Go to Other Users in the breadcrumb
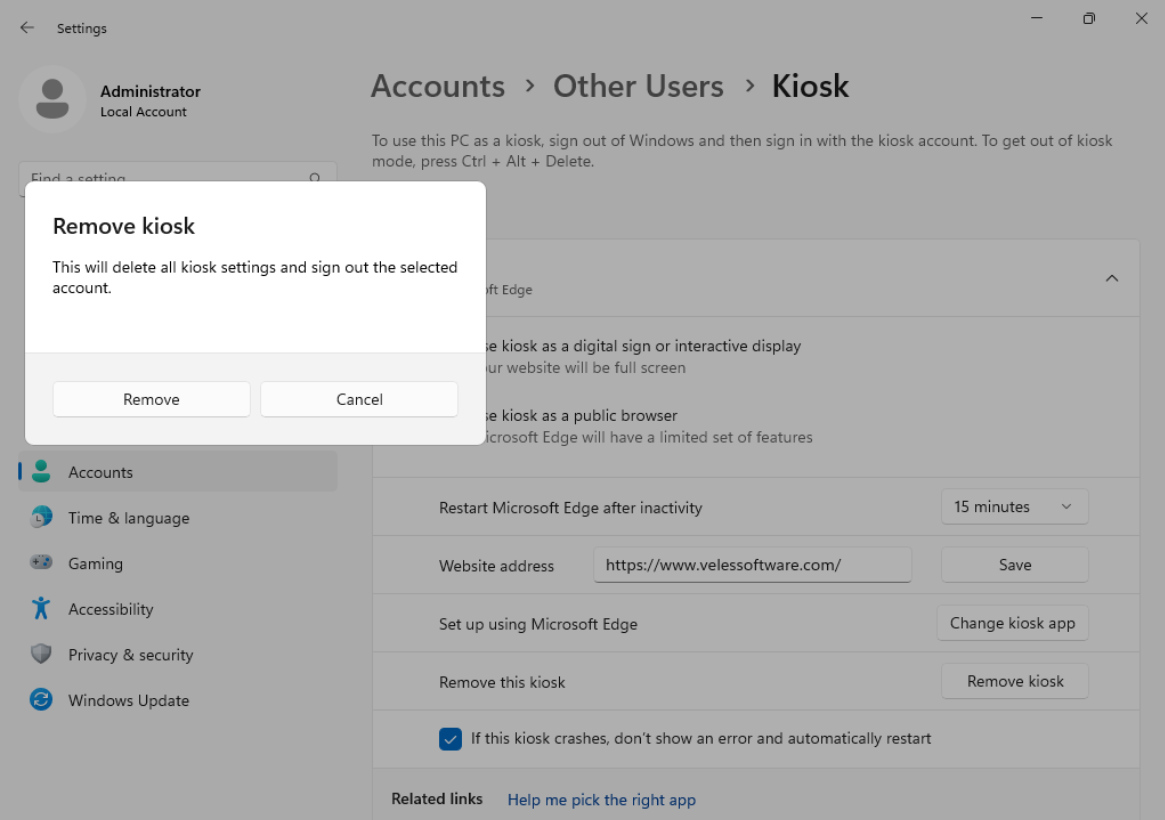 [638, 86]
